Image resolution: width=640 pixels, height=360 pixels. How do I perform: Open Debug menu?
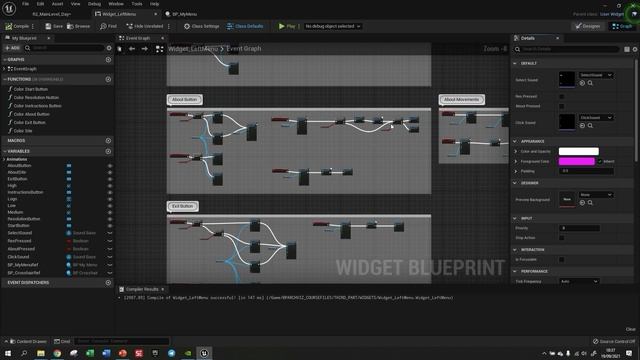94,4
